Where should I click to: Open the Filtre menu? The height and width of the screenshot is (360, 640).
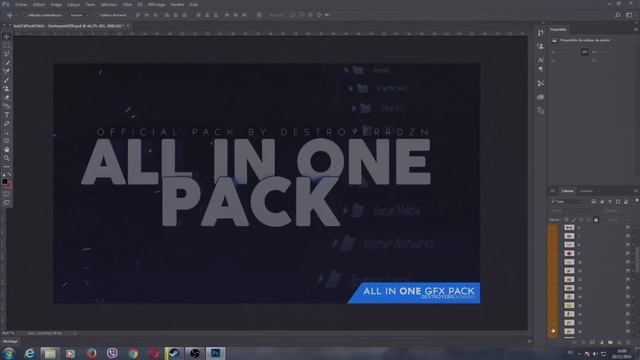click(127, 4)
